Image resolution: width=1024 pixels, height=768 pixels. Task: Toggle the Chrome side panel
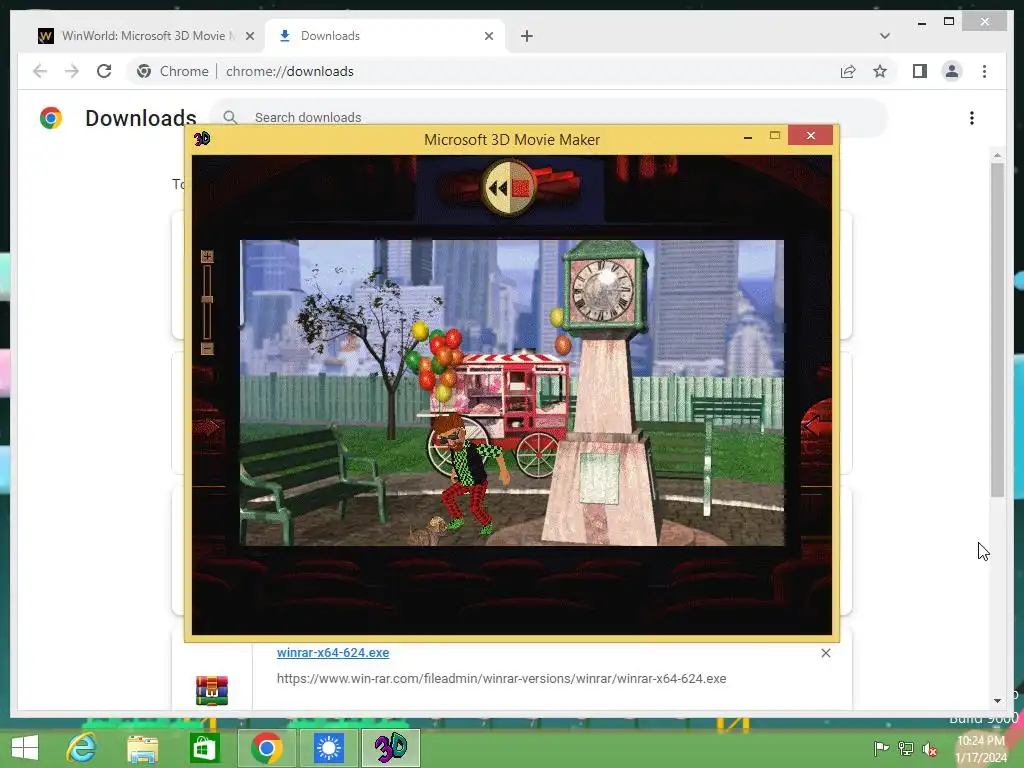(x=920, y=71)
